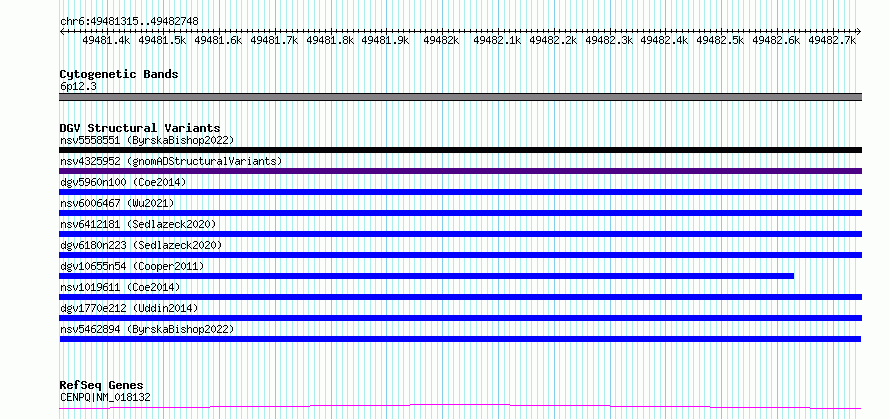Image resolution: width=890 pixels, height=419 pixels.
Task: Click the Cytogenetic Bands track title
Action: click(119, 74)
